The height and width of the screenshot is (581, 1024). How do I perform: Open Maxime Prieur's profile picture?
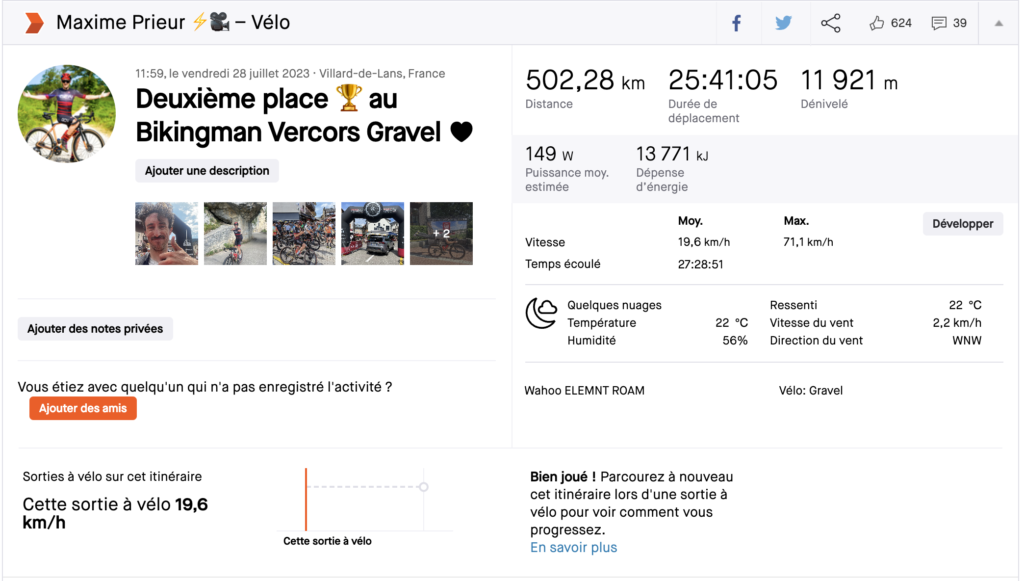[x=67, y=114]
